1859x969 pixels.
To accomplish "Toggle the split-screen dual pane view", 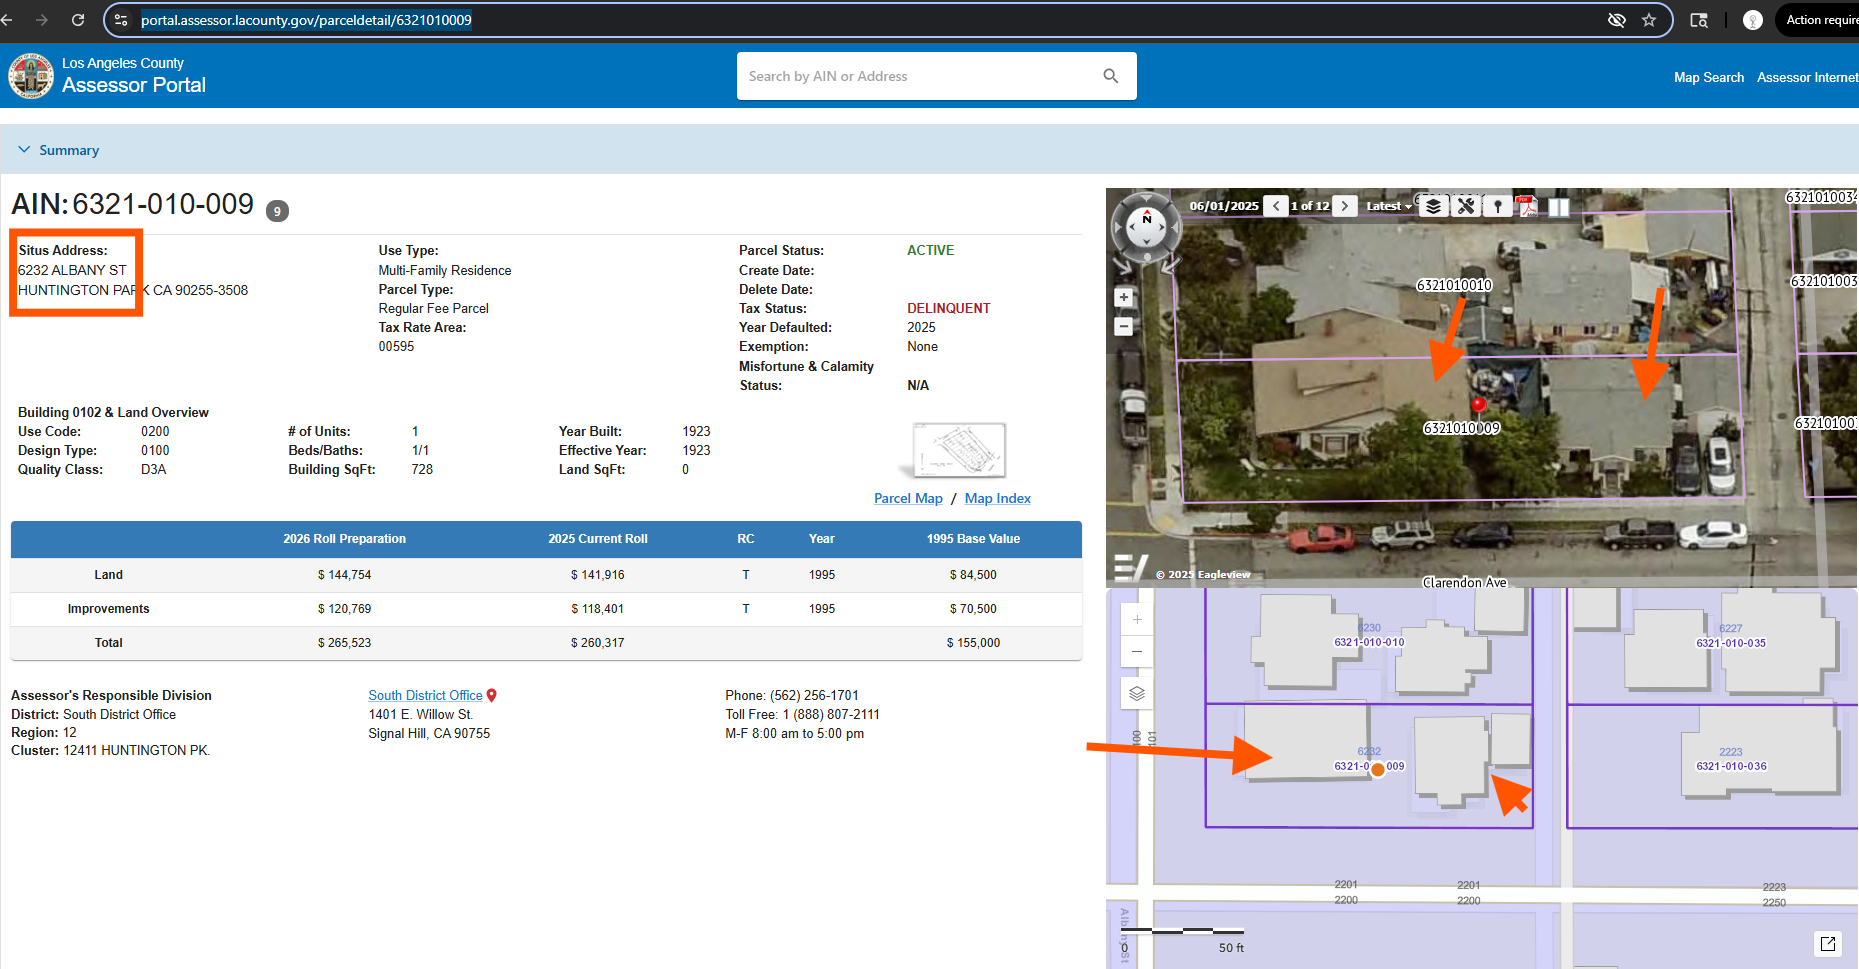I will pos(1559,207).
